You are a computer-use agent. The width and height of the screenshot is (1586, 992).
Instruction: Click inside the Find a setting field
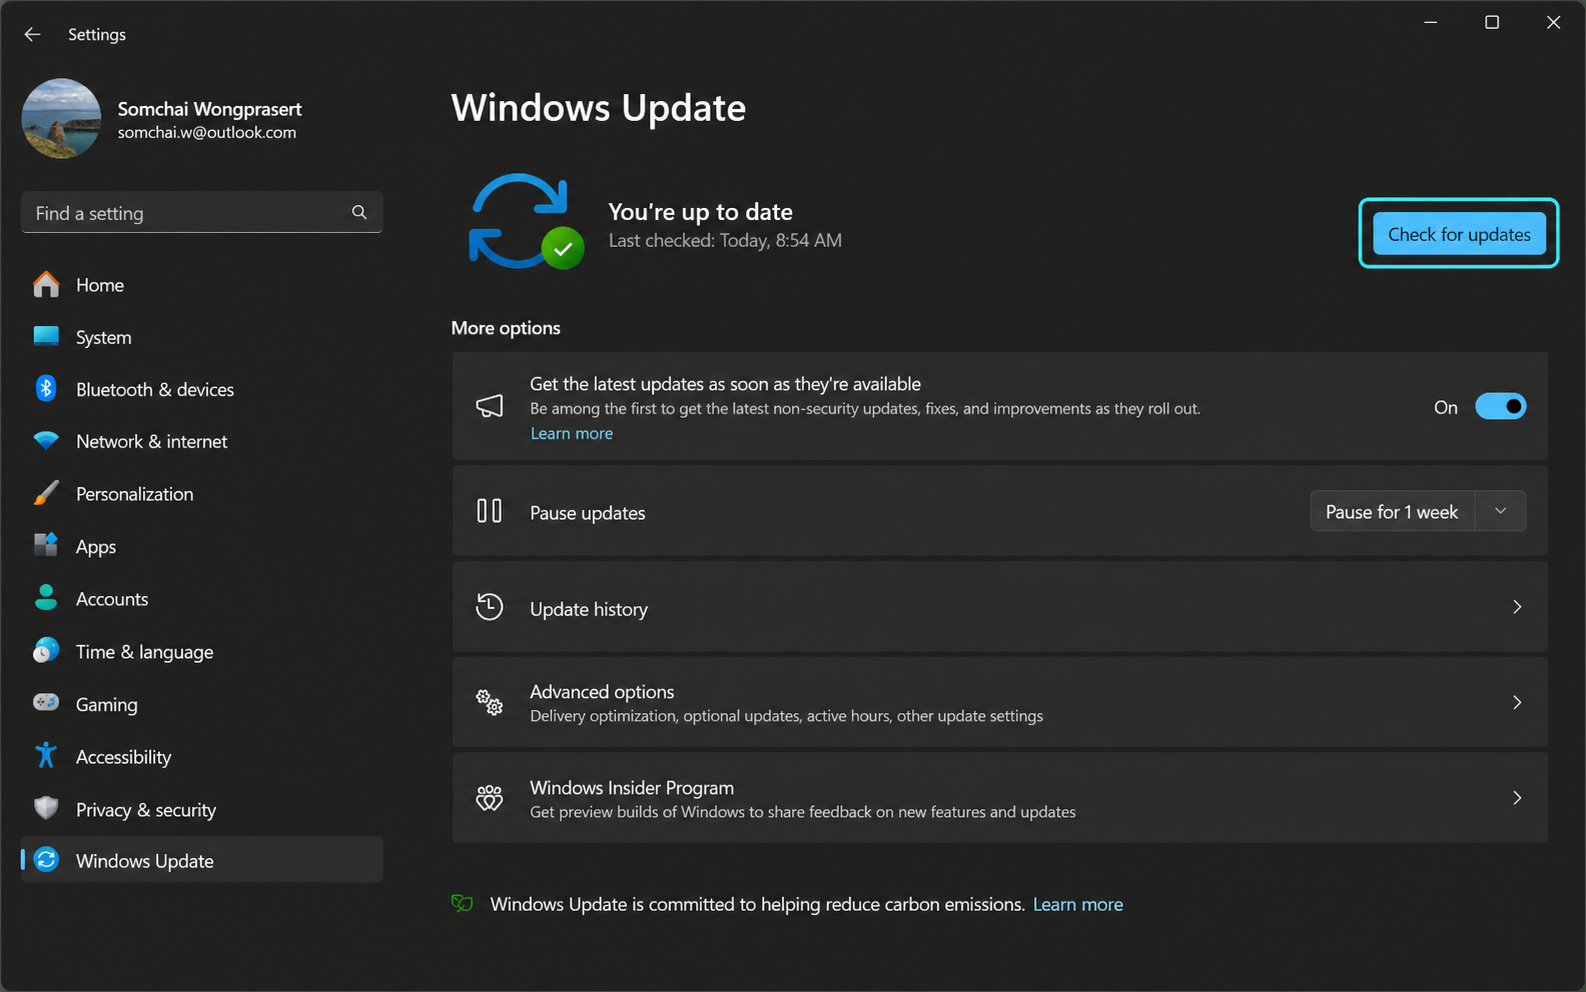[202, 212]
